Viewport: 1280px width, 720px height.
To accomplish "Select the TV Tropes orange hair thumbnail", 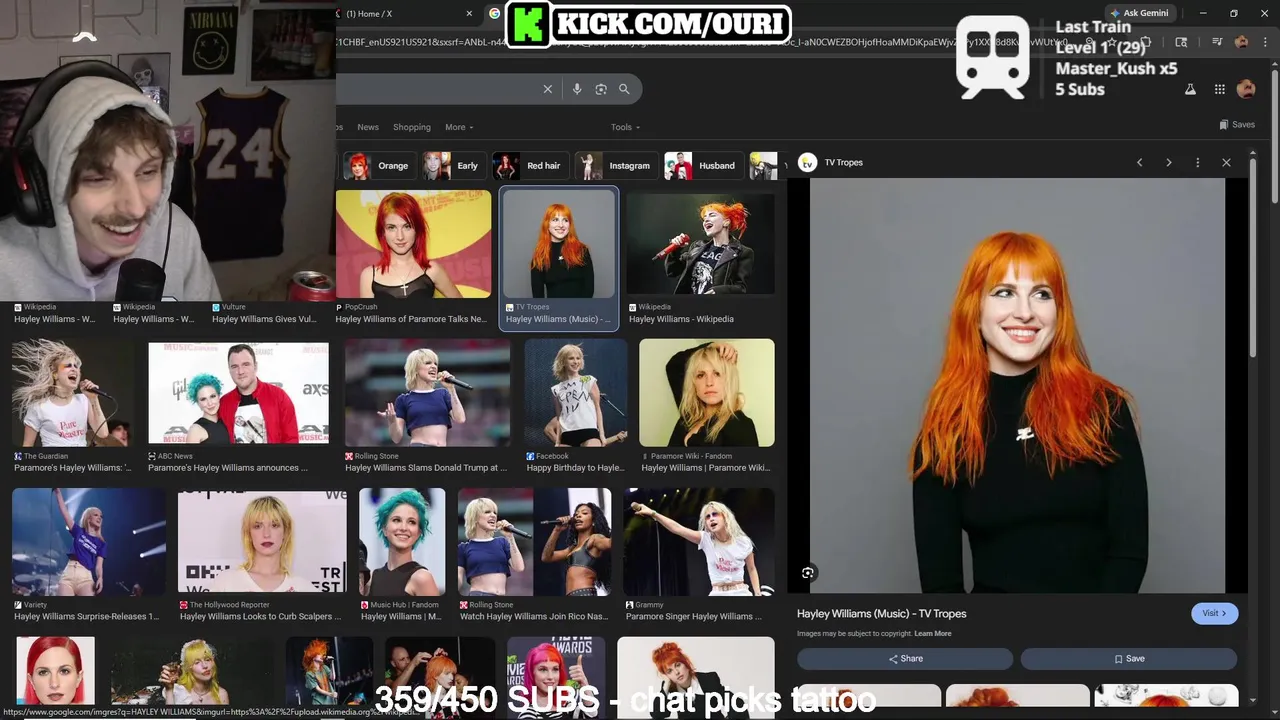I will (559, 244).
